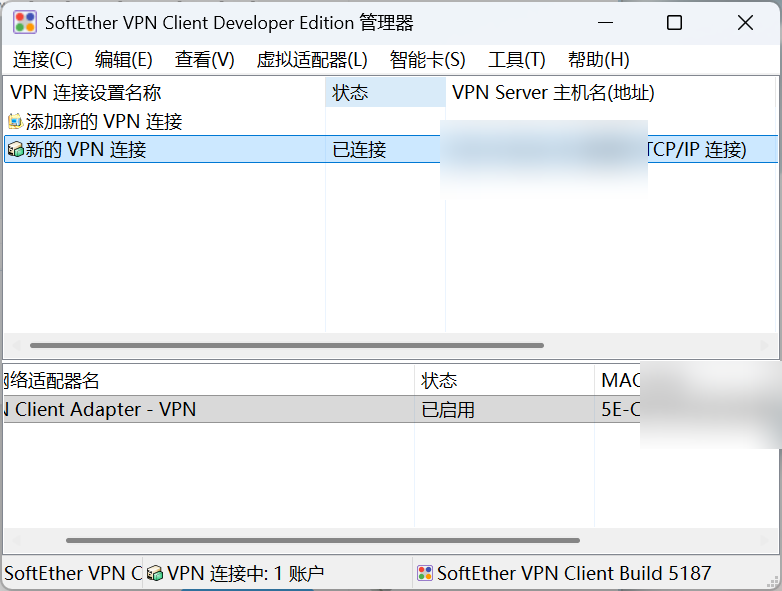The height and width of the screenshot is (591, 782).
Task: Maximize the VPN Client manager window
Action: (x=674, y=22)
